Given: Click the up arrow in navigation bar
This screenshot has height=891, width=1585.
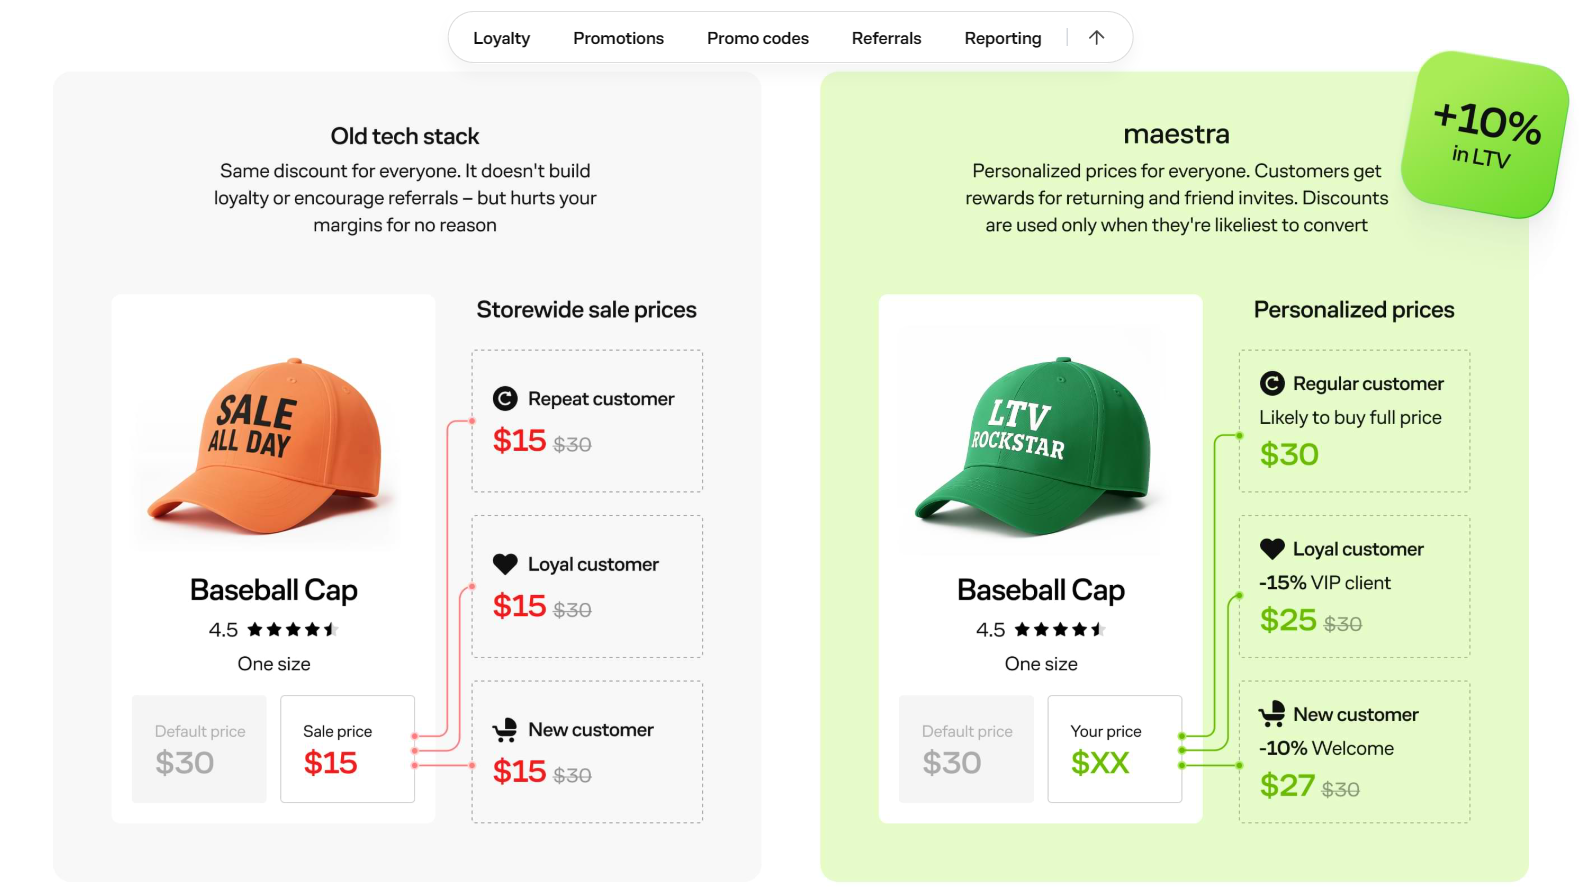Looking at the screenshot, I should point(1096,38).
